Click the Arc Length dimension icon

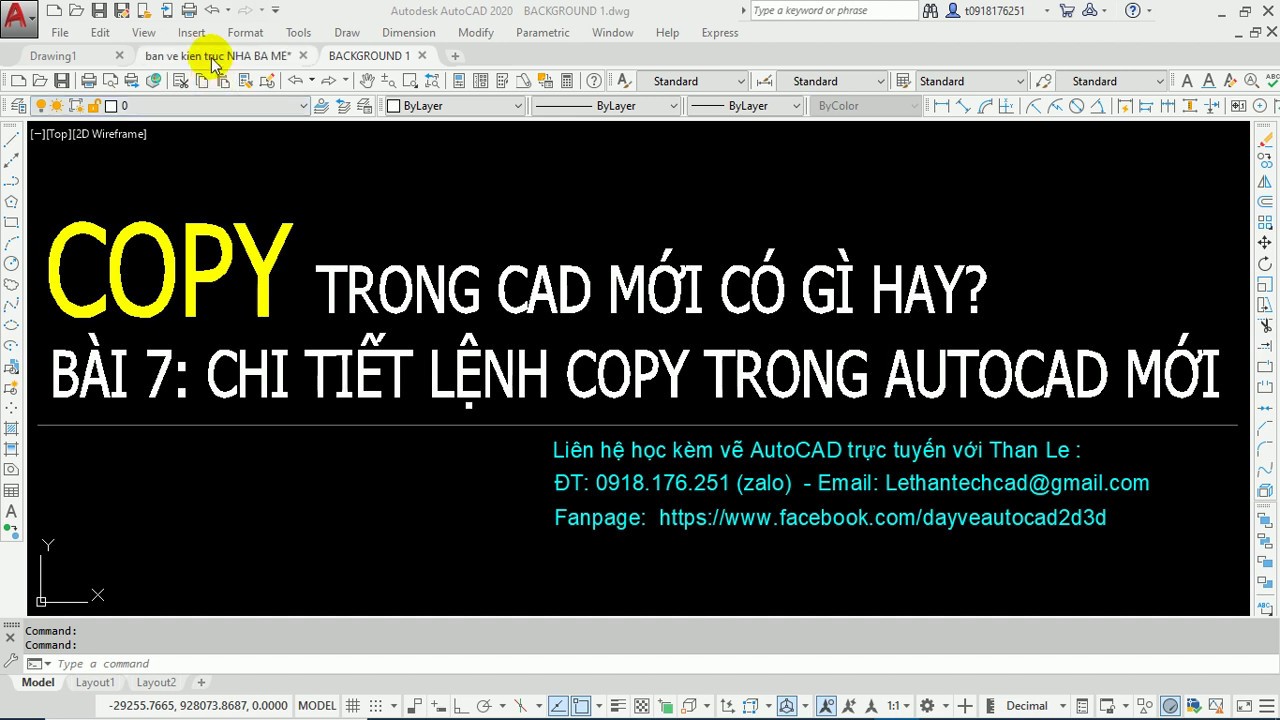[986, 106]
